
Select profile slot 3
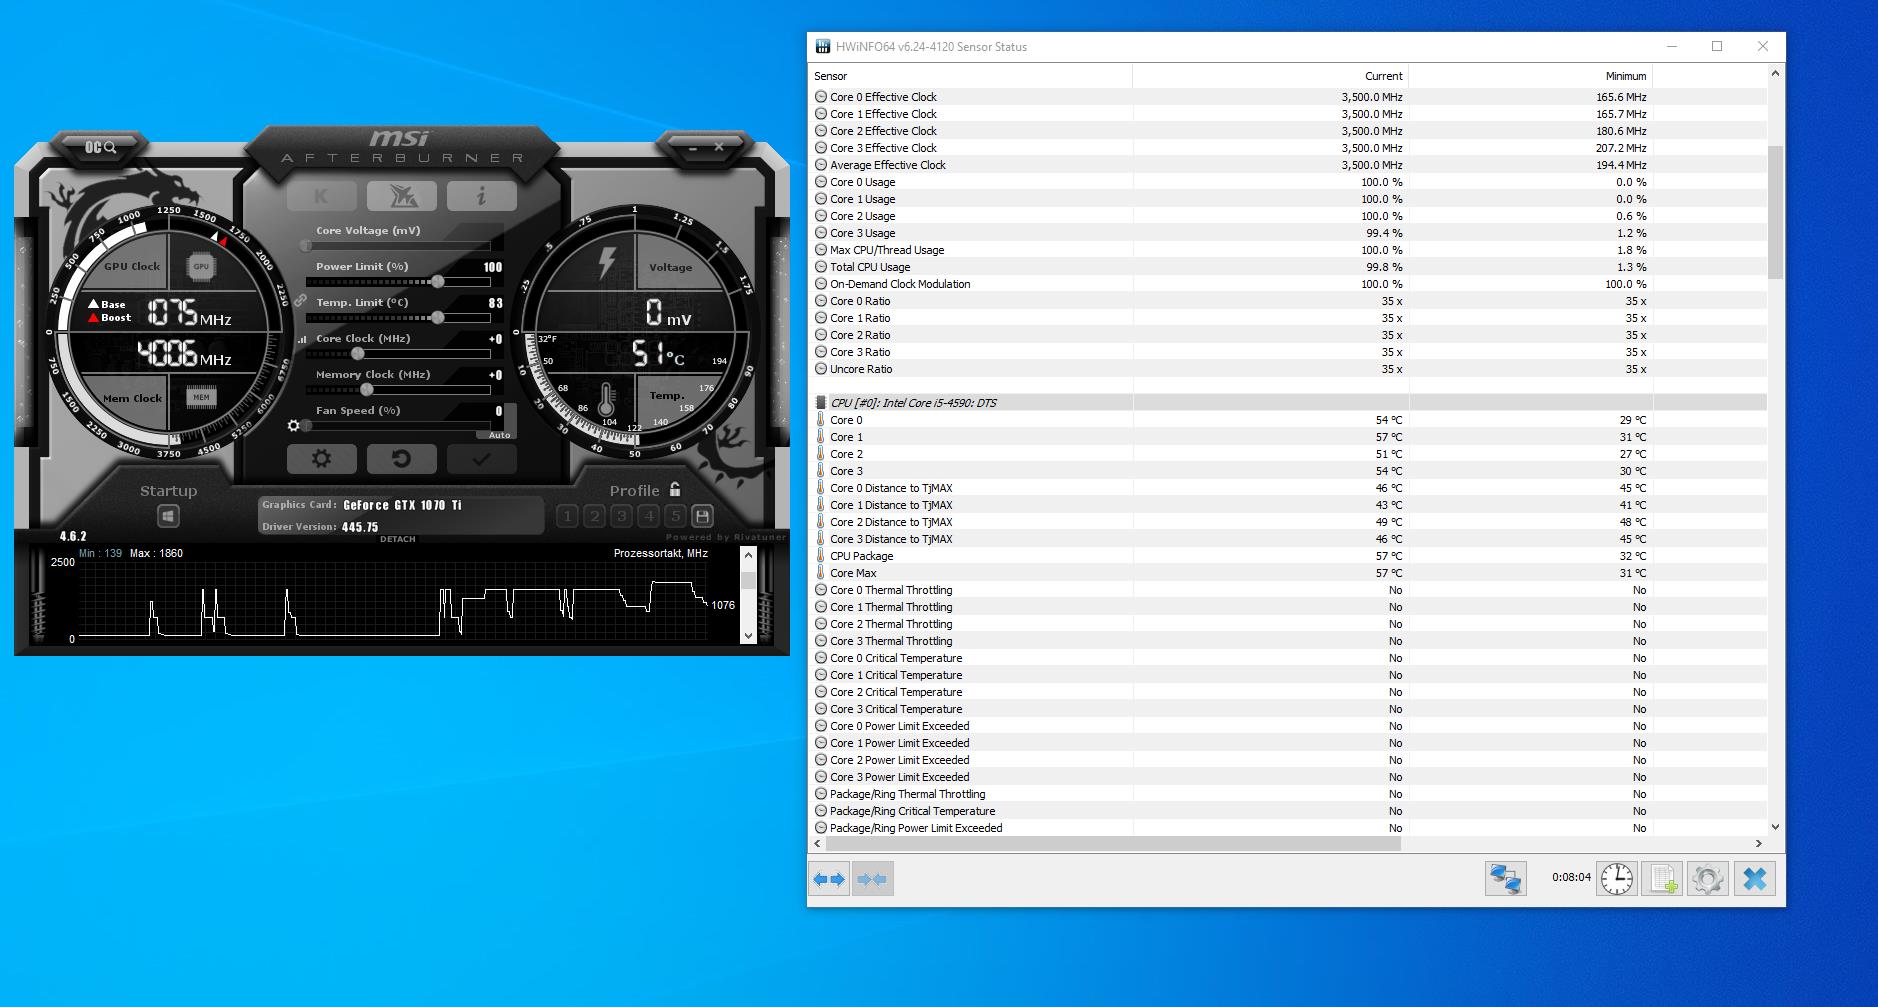(x=622, y=516)
